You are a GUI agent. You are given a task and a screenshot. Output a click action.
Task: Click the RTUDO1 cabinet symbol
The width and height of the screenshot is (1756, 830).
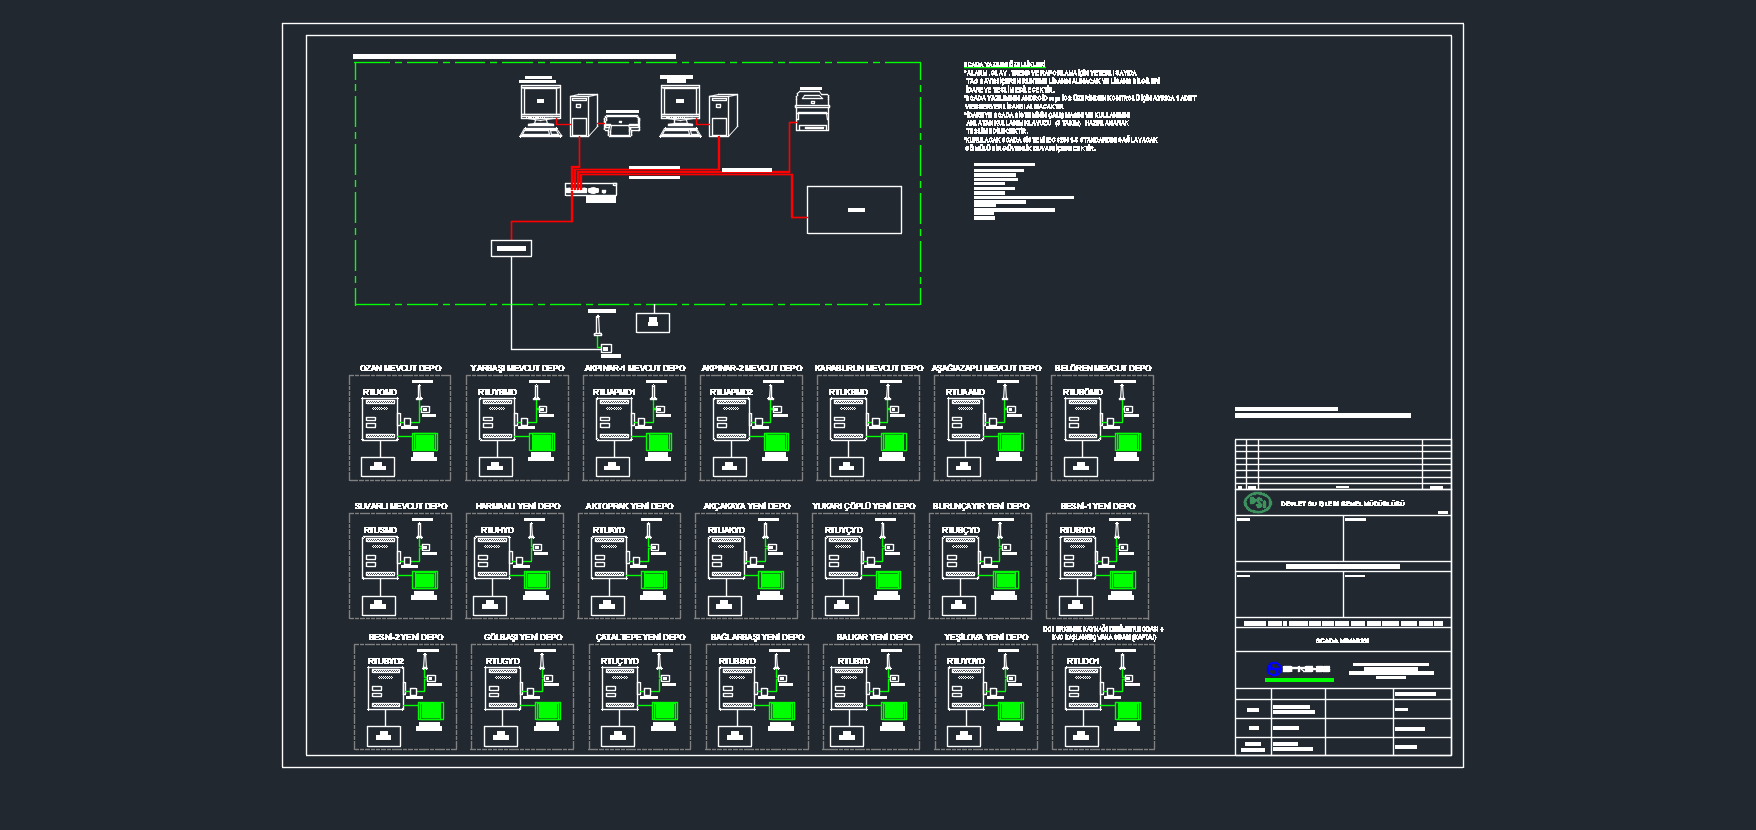(x=1082, y=689)
